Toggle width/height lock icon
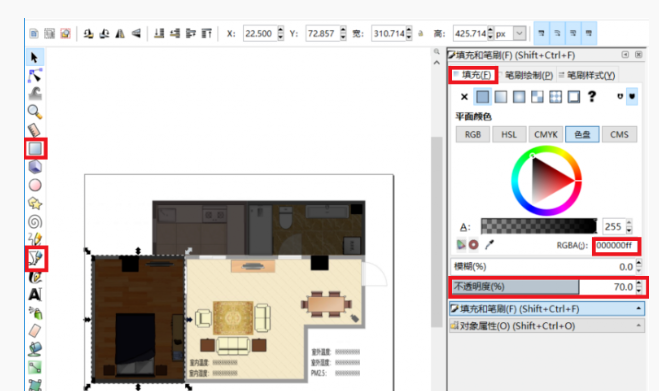Image resolution: width=659 pixels, height=391 pixels. click(421, 34)
